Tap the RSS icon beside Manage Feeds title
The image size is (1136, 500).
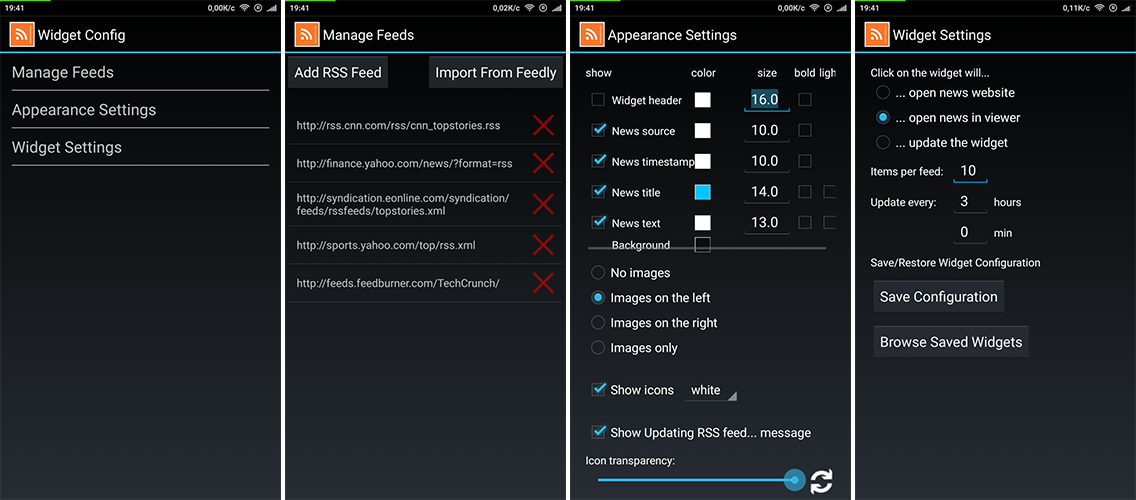pyautogui.click(x=306, y=34)
